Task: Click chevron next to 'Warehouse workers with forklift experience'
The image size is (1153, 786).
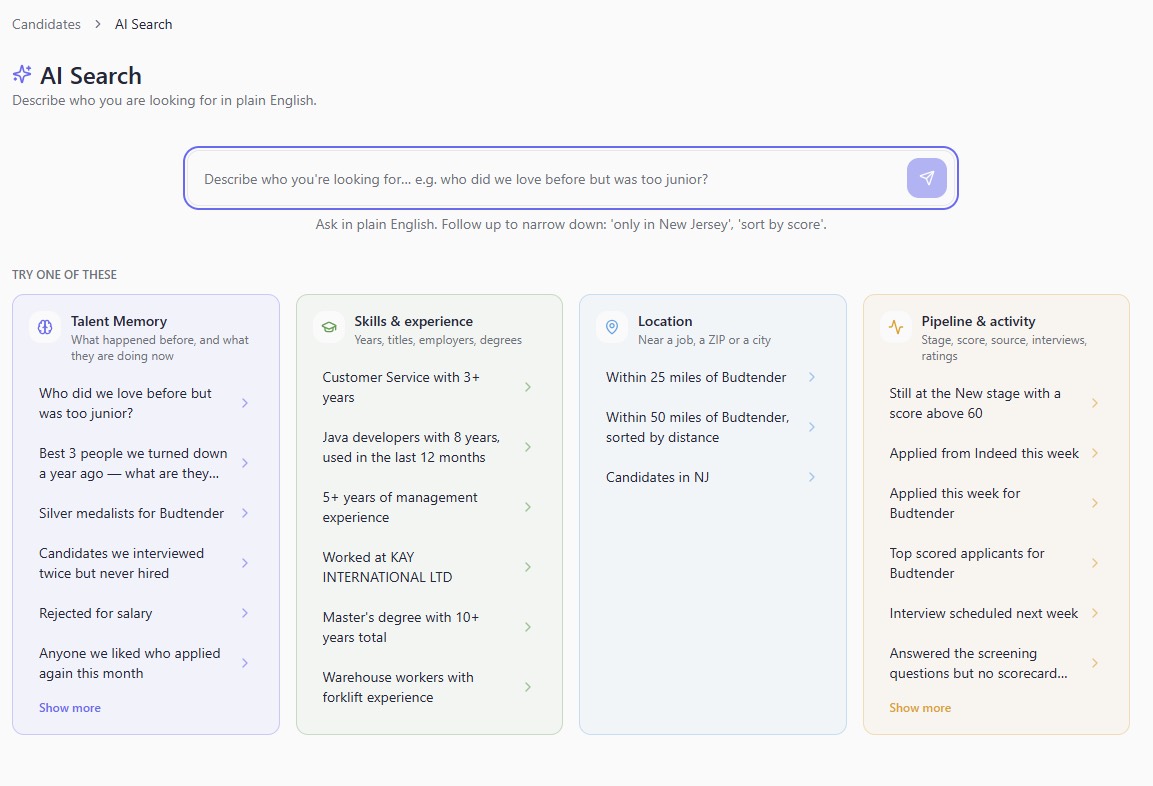Action: coord(528,687)
